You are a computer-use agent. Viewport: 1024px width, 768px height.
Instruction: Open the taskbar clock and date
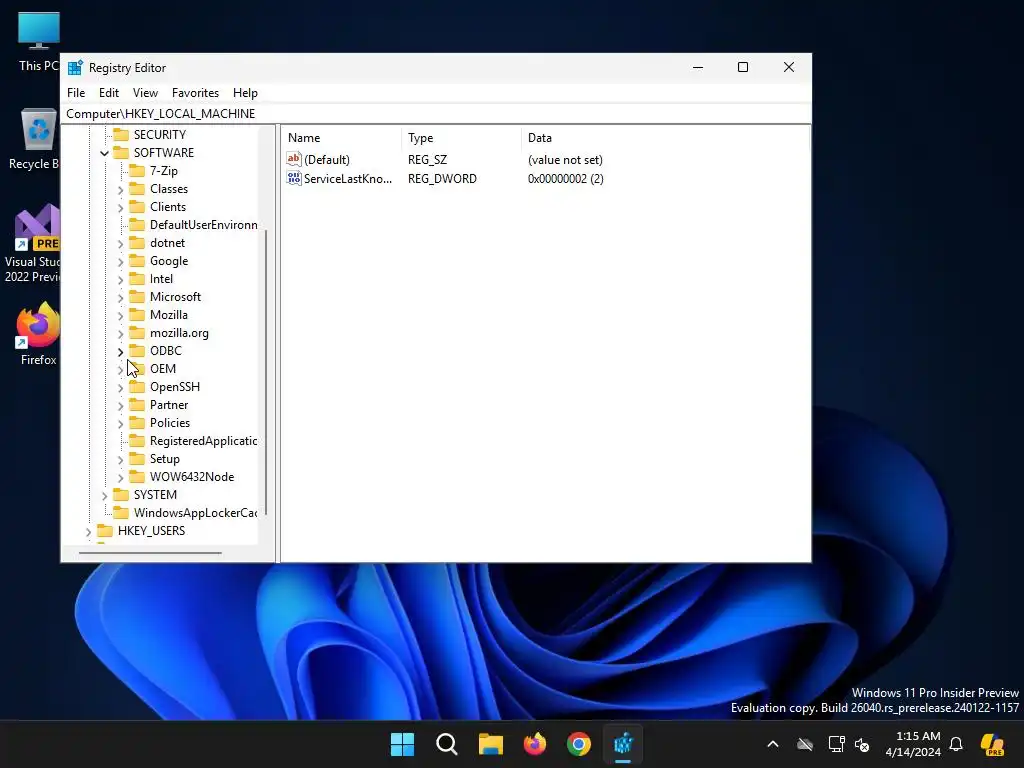click(x=913, y=744)
